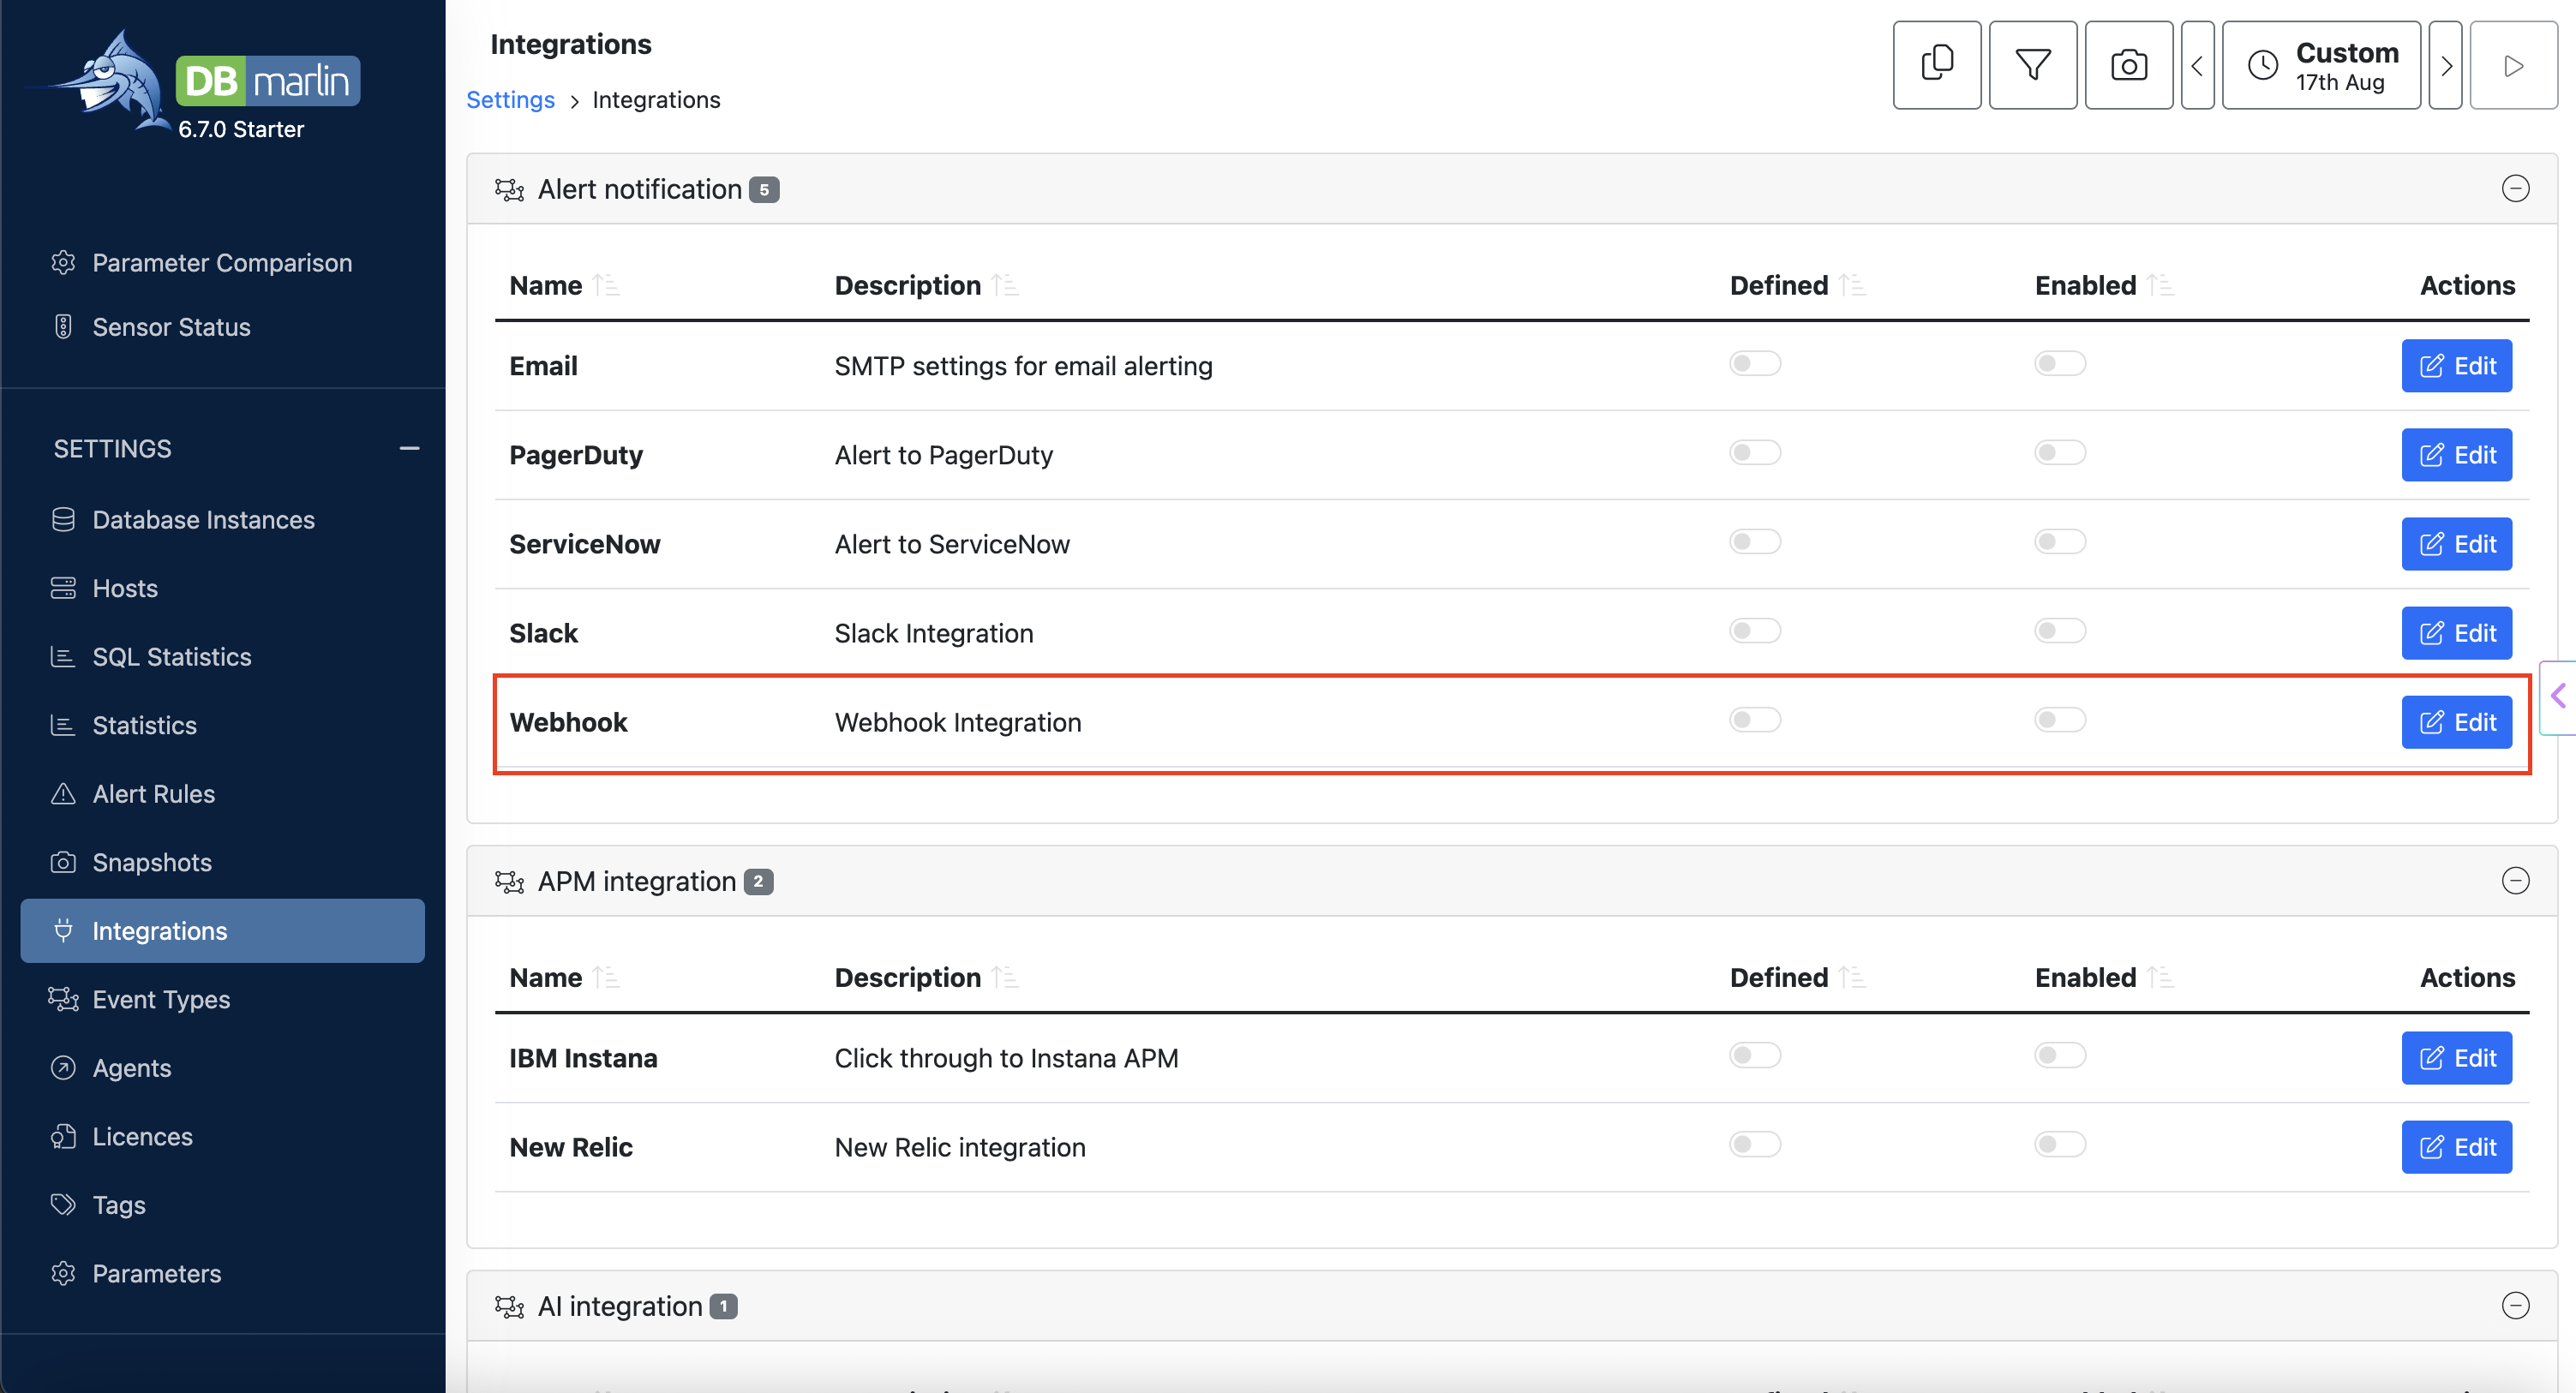Sort by Defined in the APM integration table

(1852, 978)
